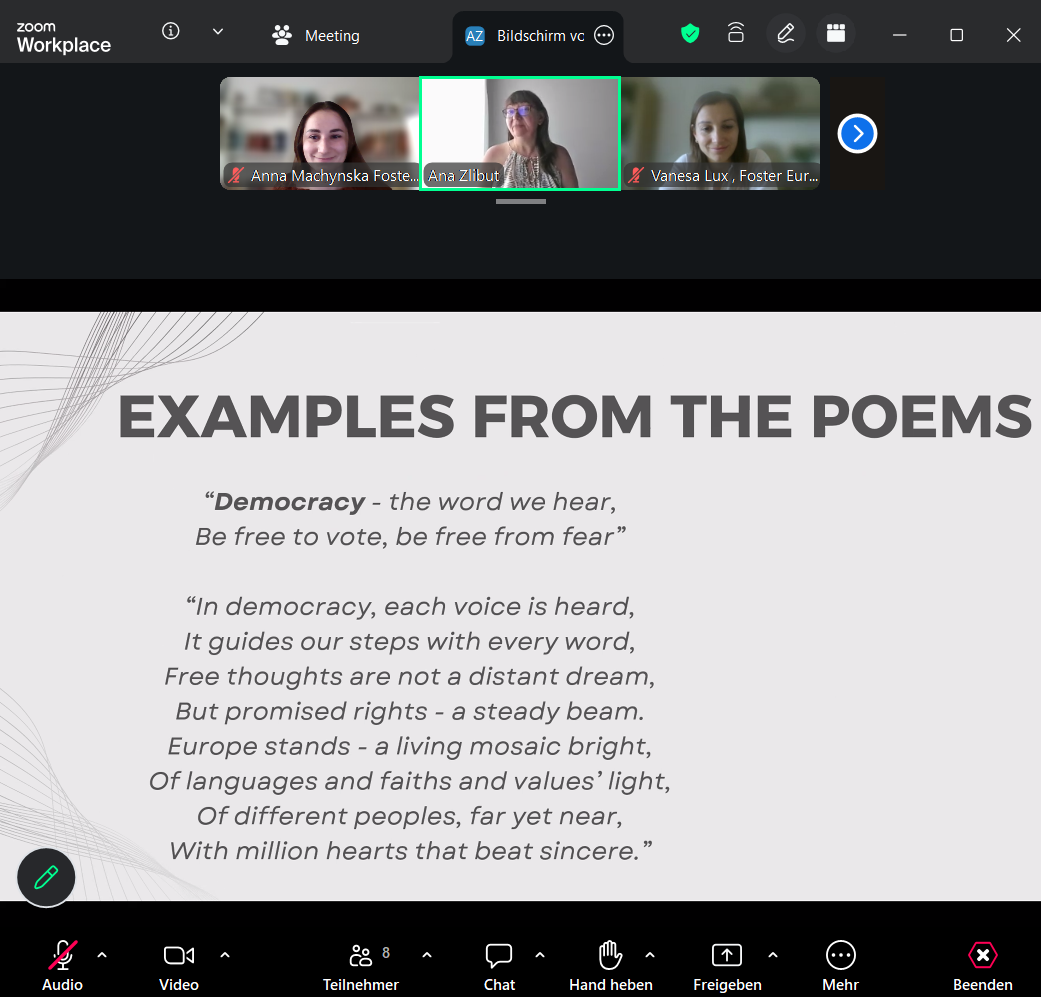Maximize the Zoom window
The image size is (1041, 997).
(957, 35)
